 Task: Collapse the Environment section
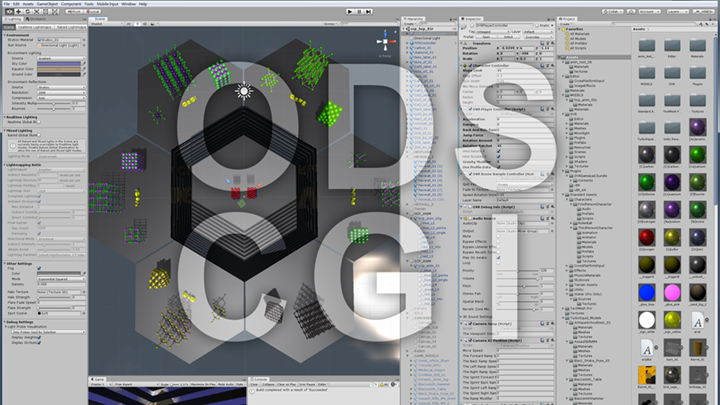point(5,35)
